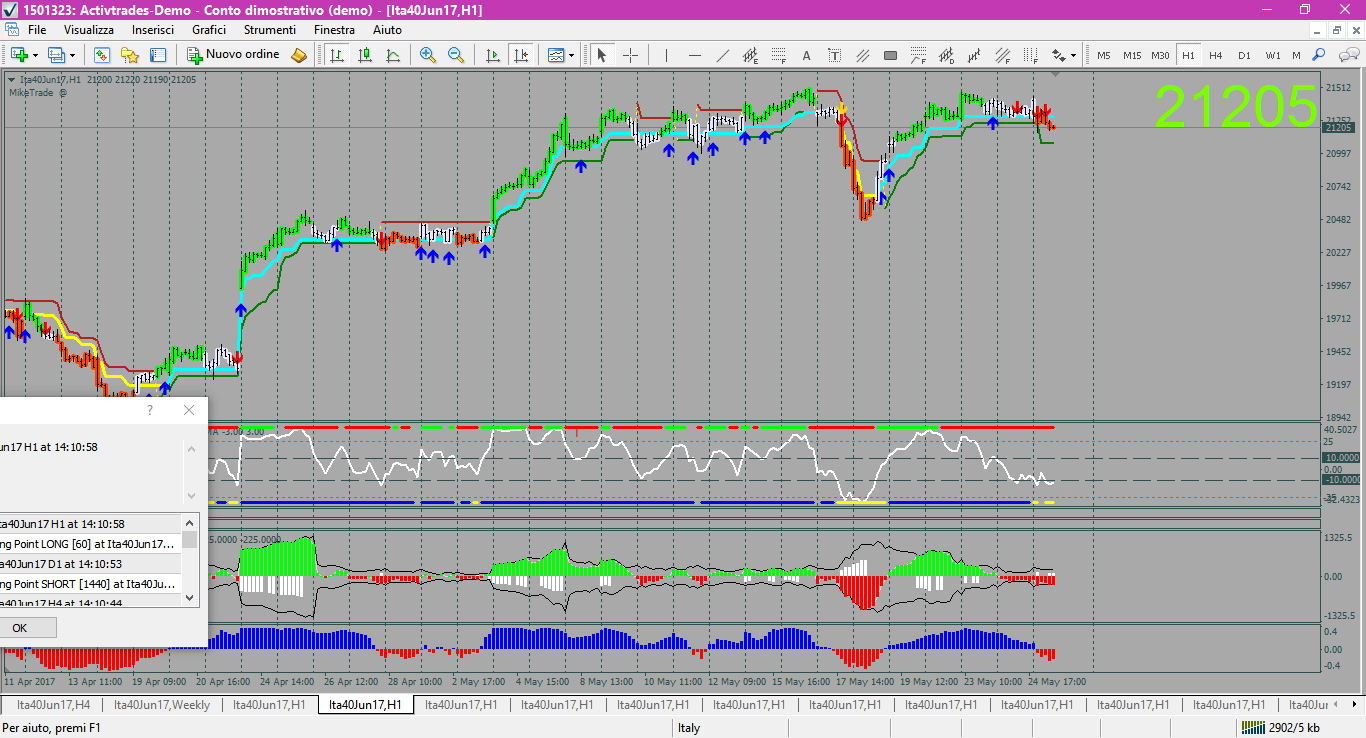1366x738 pixels.
Task: Toggle the Terminal panel icon
Action: click(x=158, y=55)
